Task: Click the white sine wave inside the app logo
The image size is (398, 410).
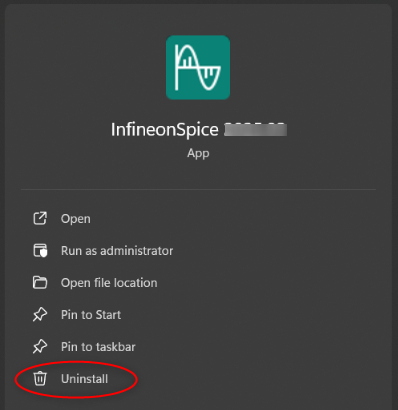Action: pyautogui.click(x=198, y=67)
